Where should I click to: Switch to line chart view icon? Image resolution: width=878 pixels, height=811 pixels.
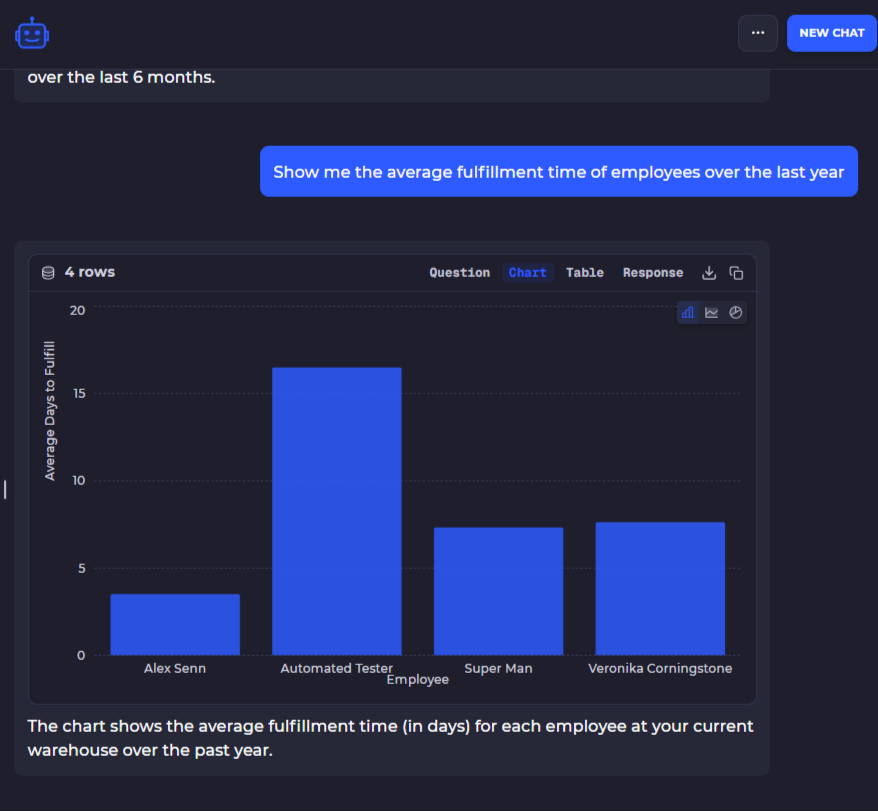pos(712,313)
